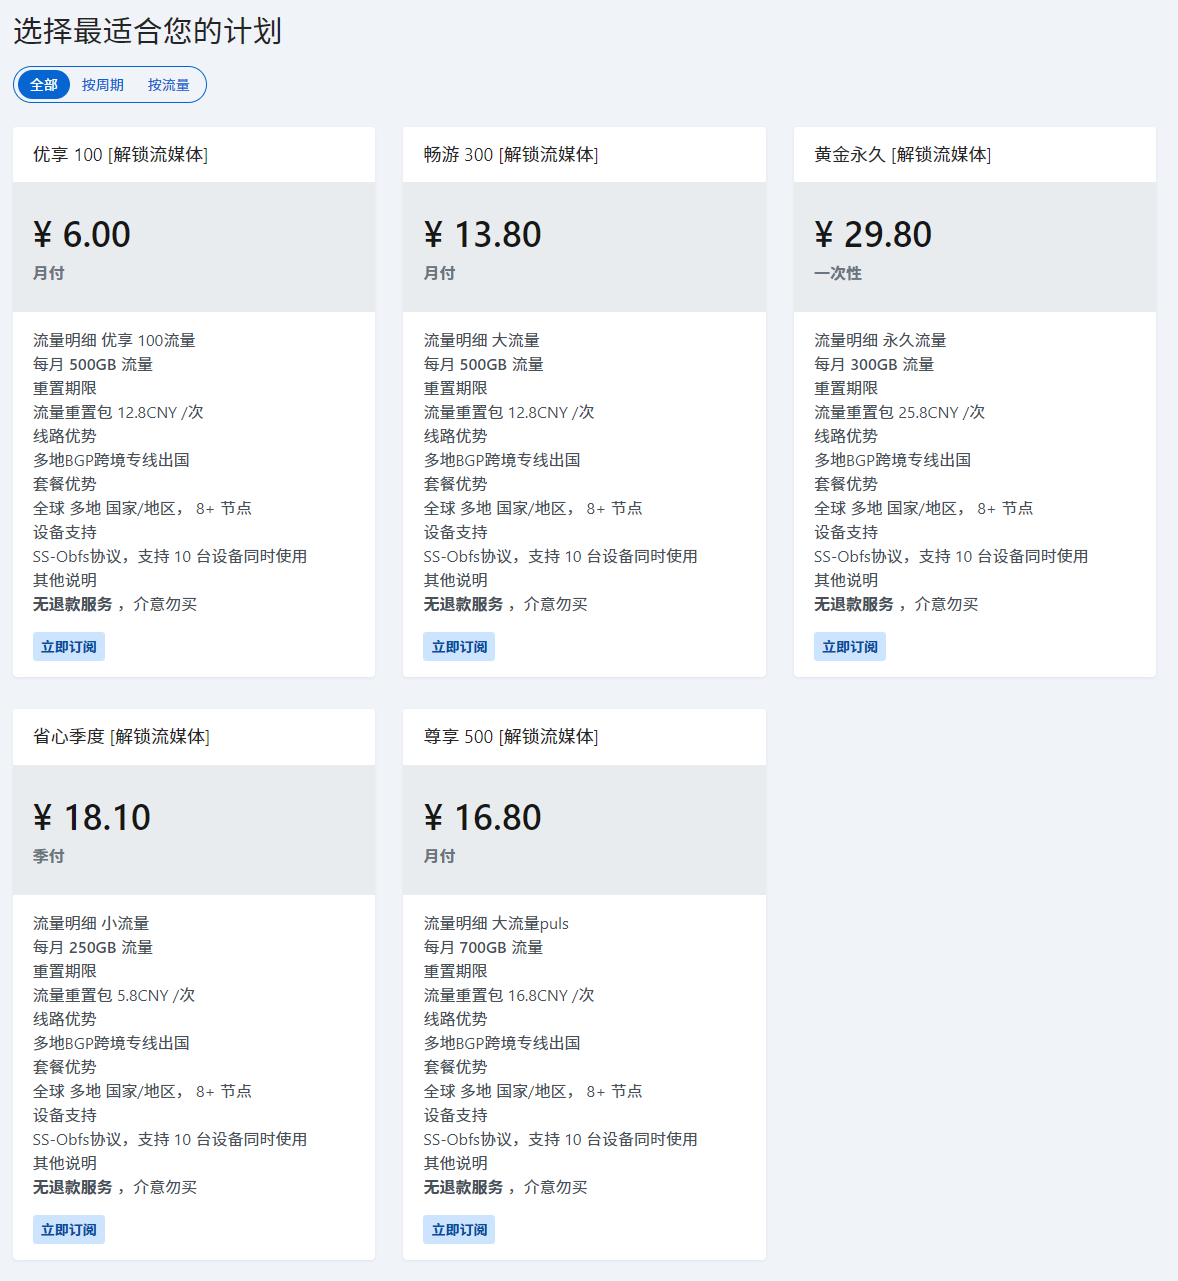1178x1281 pixels.
Task: Subscribe to the 尊享 500 plan
Action: point(459,1230)
